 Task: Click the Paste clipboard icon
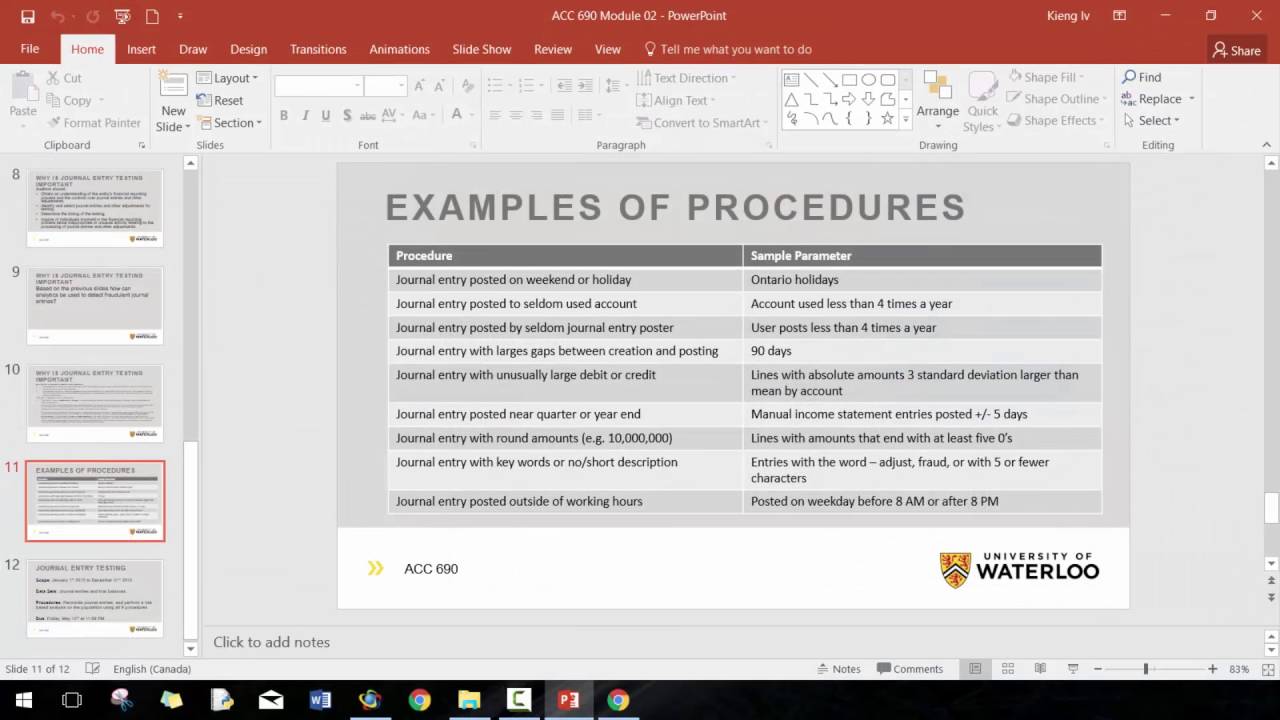click(x=23, y=86)
